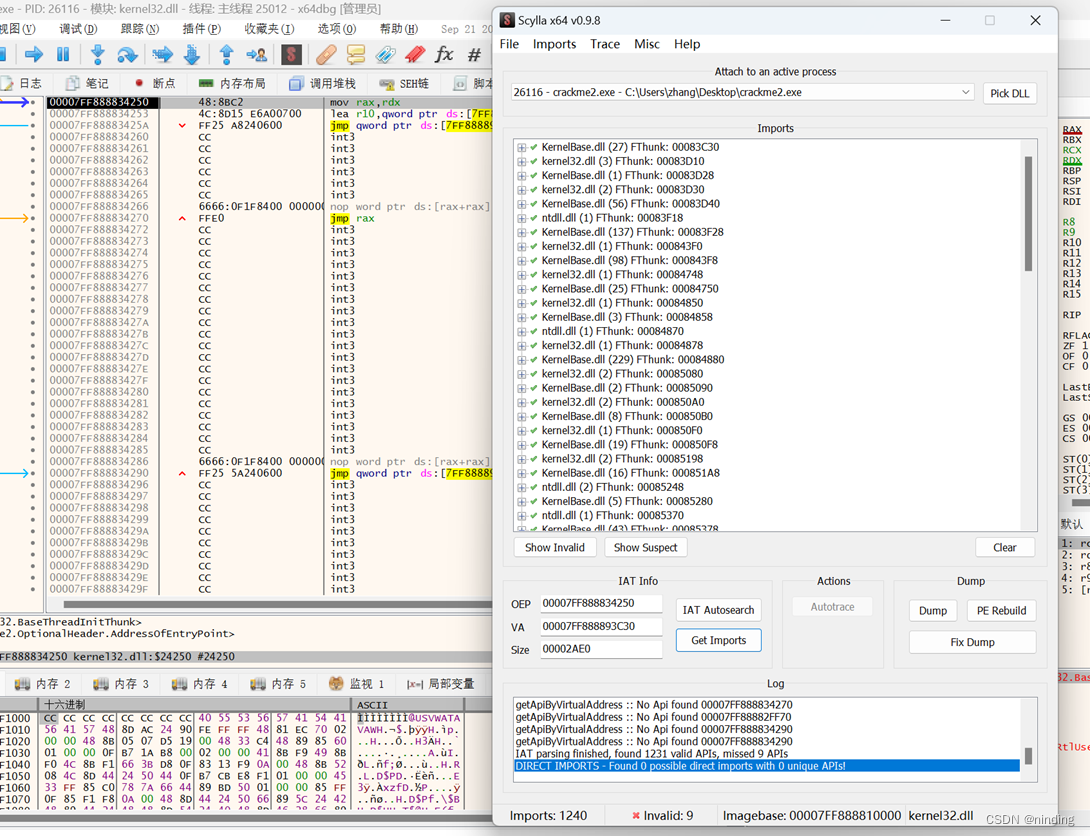The width and height of the screenshot is (1090, 836).
Task: Click the Run arrow icon in x64dbg toolbar
Action: 33,54
